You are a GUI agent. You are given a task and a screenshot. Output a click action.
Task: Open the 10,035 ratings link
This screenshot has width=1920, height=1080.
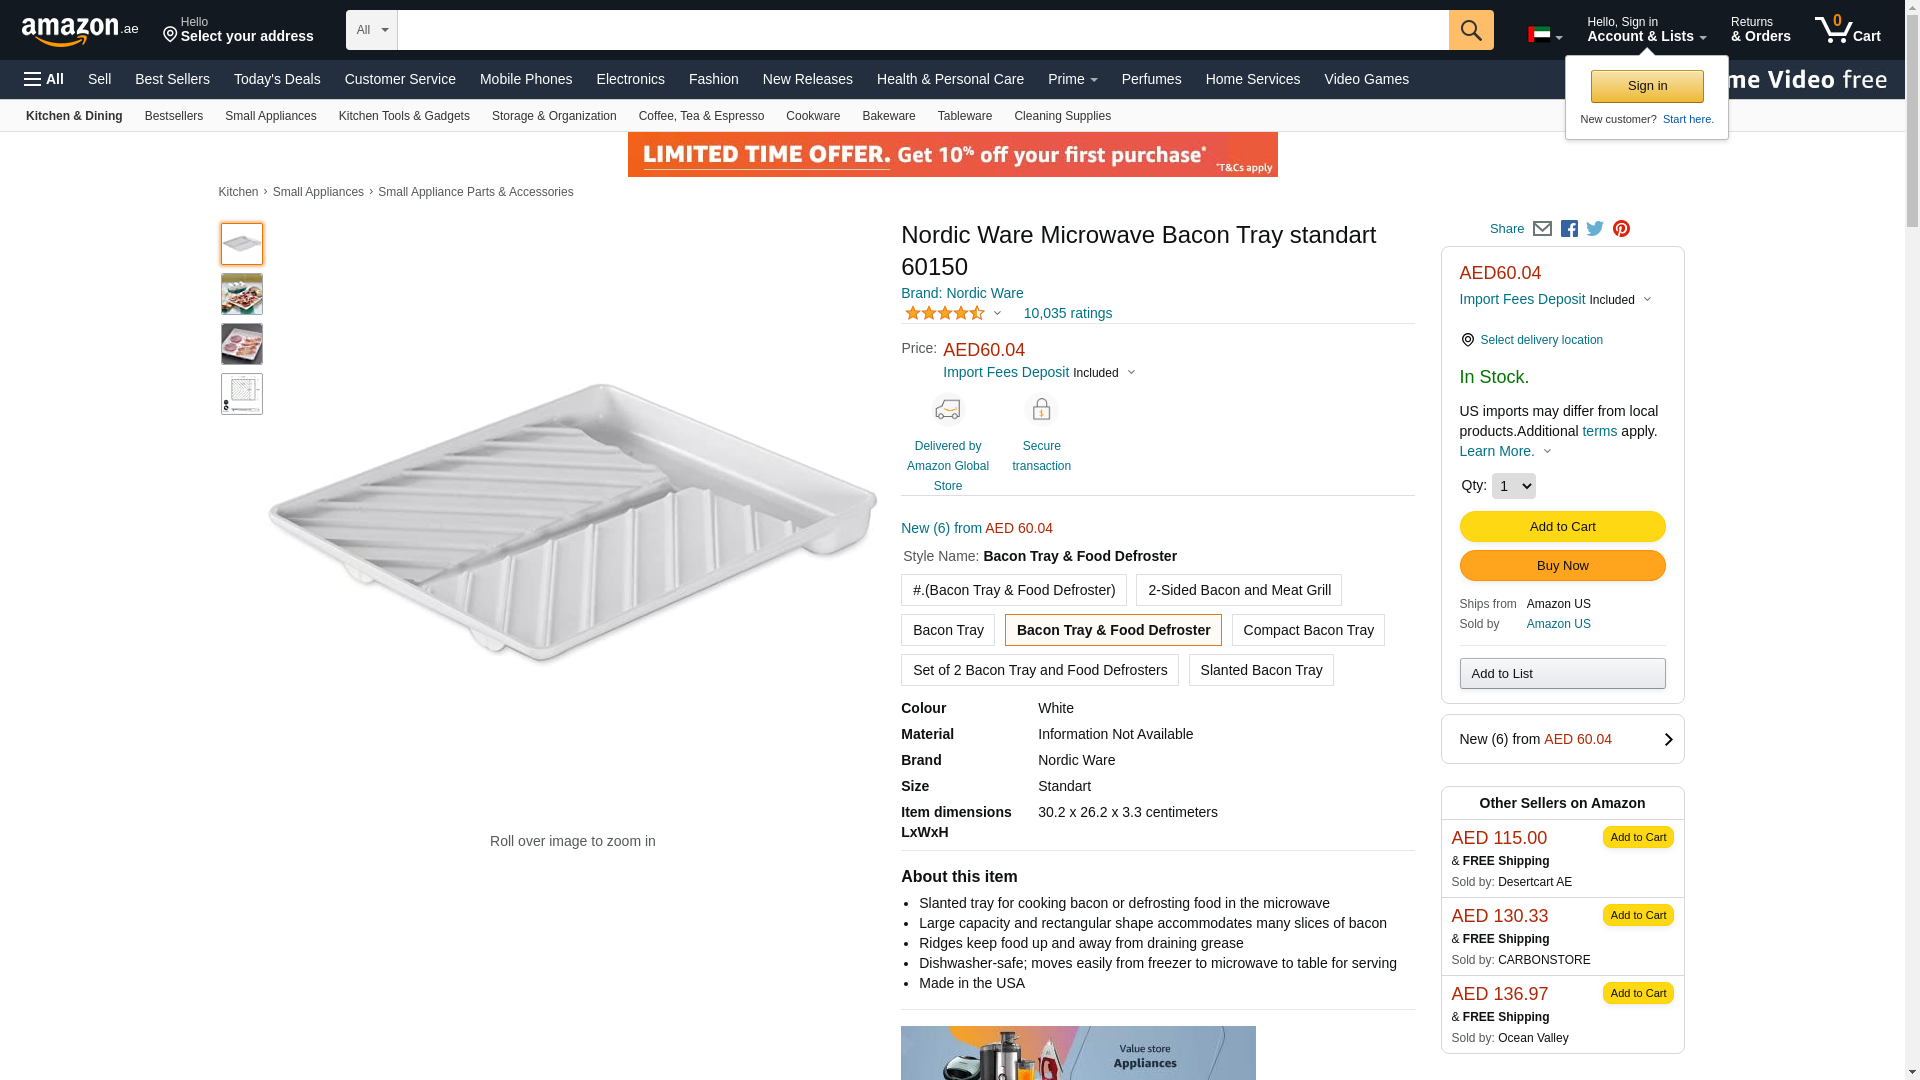pos(1067,314)
